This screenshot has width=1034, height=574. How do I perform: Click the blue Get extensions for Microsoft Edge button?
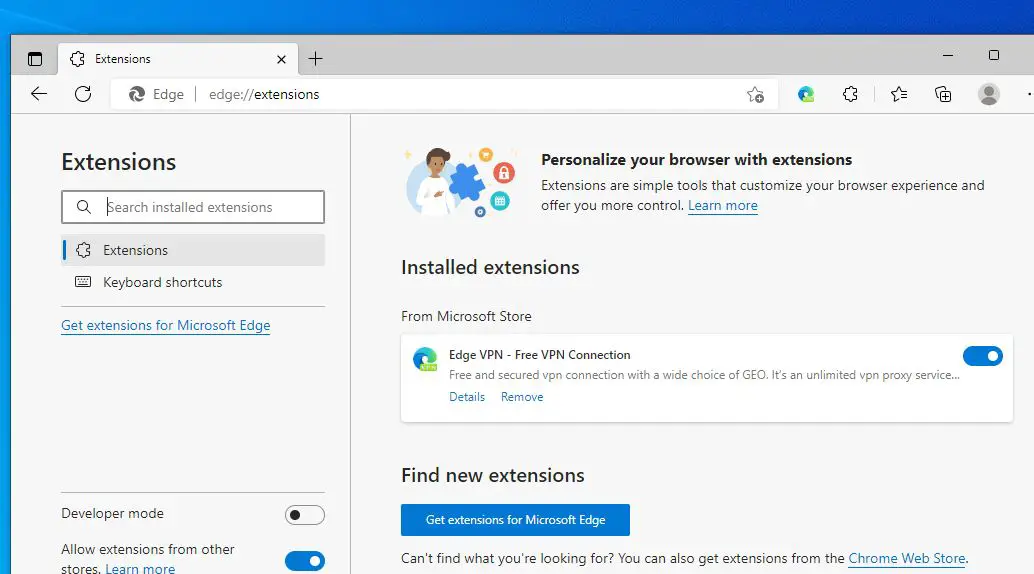click(x=515, y=520)
